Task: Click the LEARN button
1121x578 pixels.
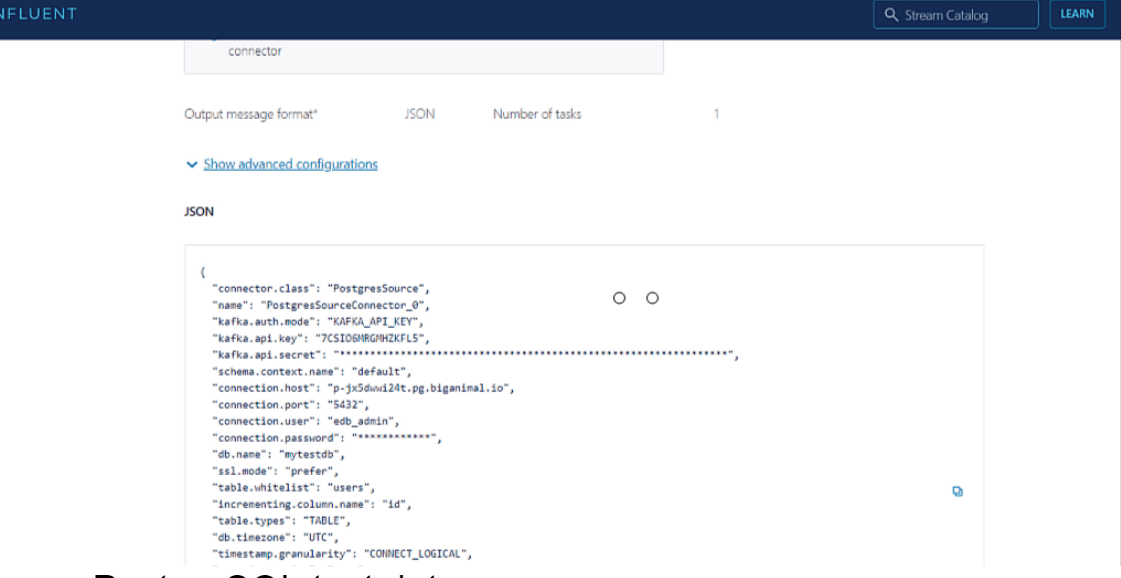Action: (1077, 13)
